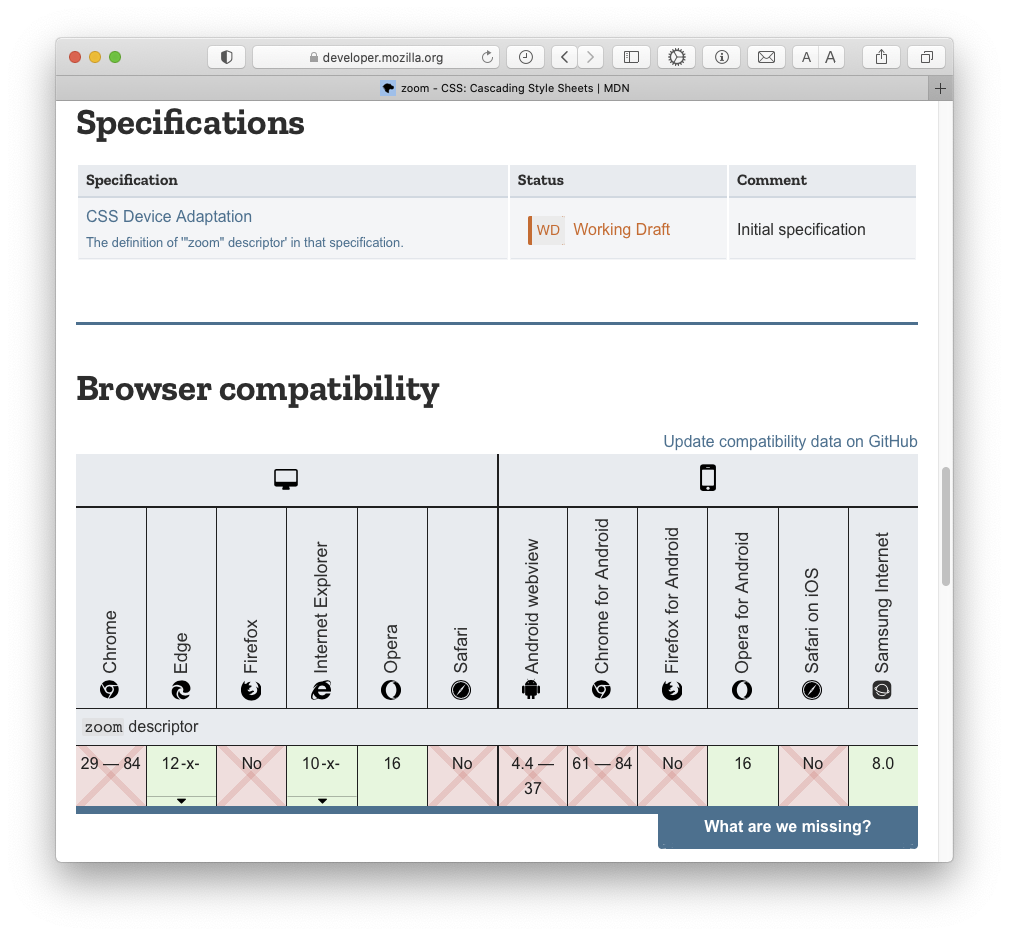Screen dimensions: 1009x936
Task: Expand the Edge 12 compatibility notes
Action: point(181,800)
